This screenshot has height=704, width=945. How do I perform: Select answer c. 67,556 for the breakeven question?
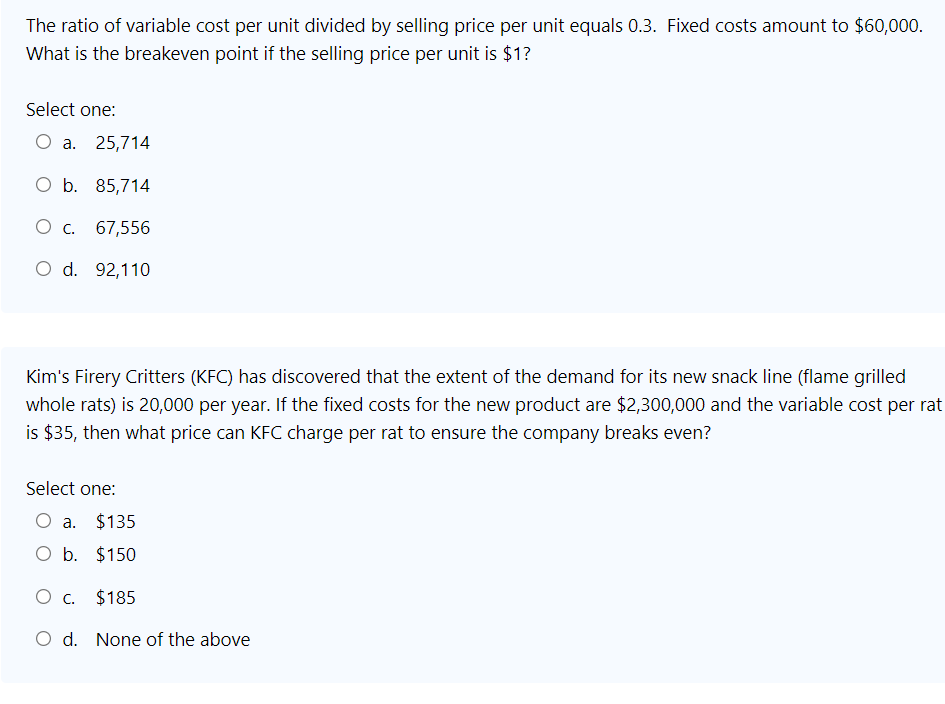(x=43, y=226)
